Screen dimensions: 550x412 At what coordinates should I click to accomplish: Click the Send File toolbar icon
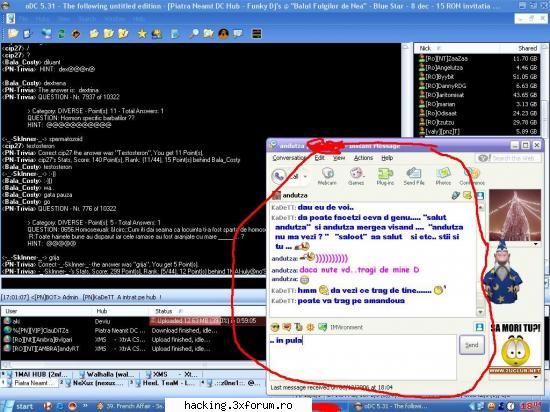click(414, 176)
